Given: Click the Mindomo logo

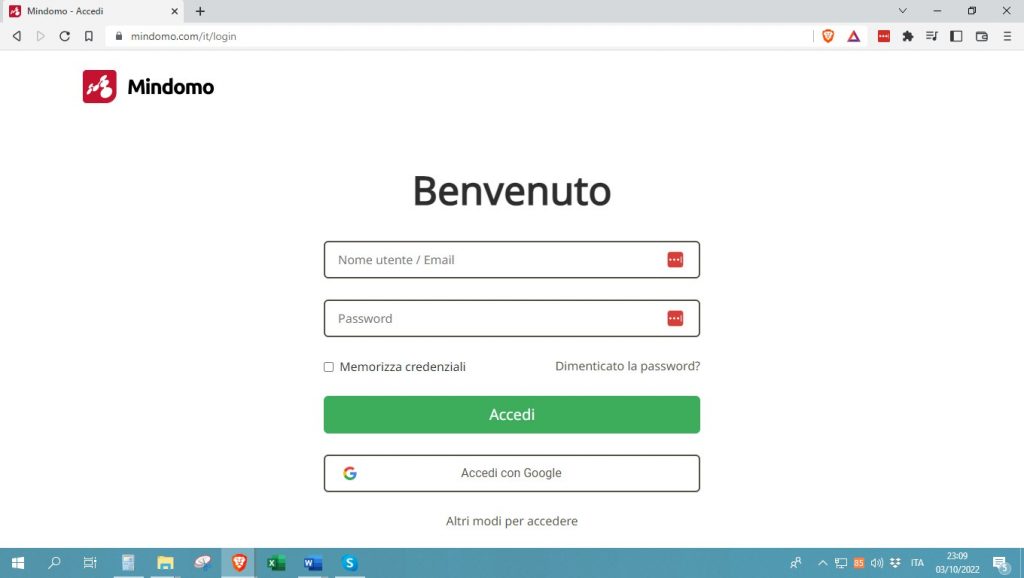Looking at the screenshot, I should coord(146,86).
